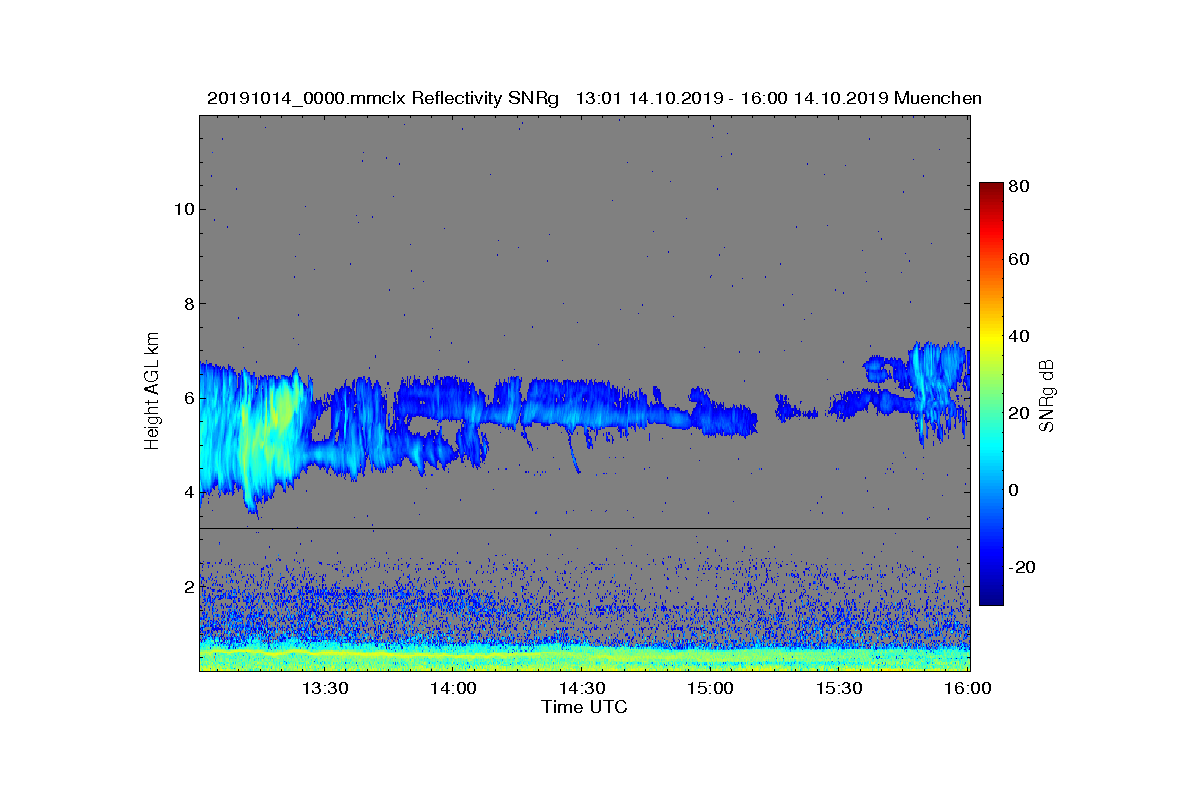Click the colorbar value 20
The image size is (1200, 800).
(1020, 413)
